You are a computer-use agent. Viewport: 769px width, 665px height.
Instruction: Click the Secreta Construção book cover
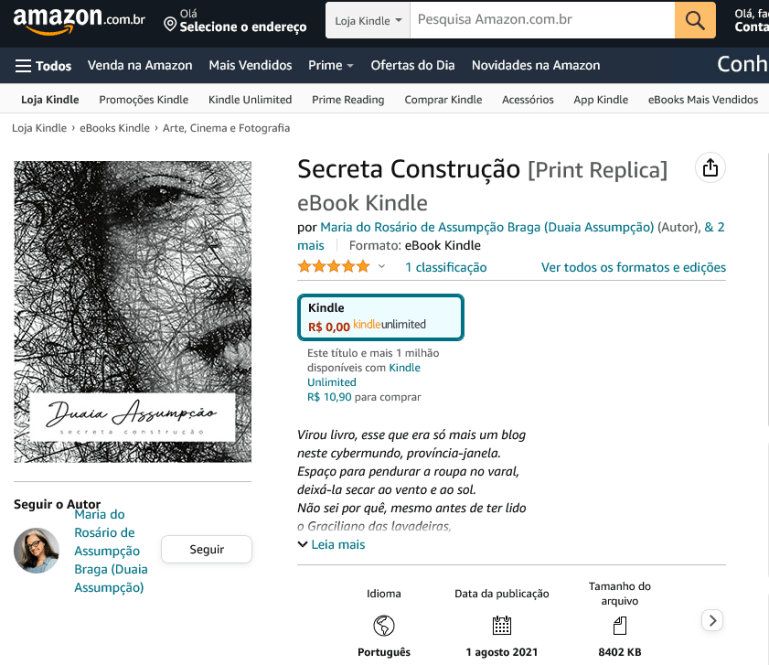[133, 311]
